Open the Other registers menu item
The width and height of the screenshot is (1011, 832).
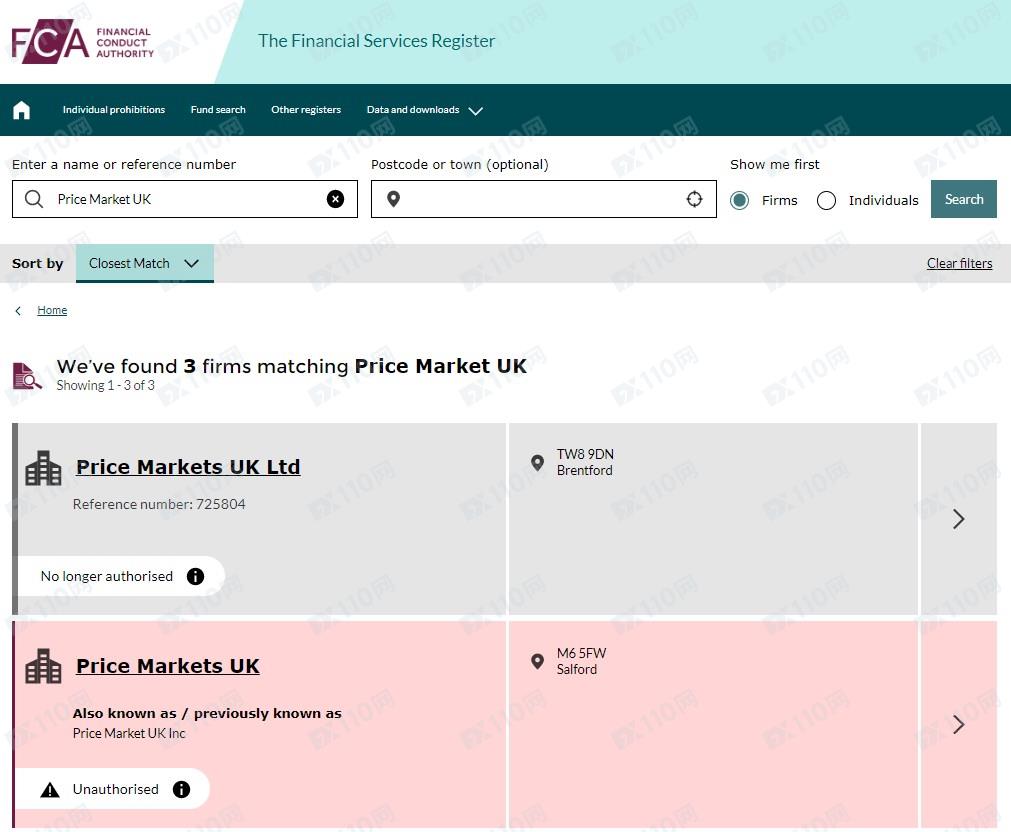(306, 110)
